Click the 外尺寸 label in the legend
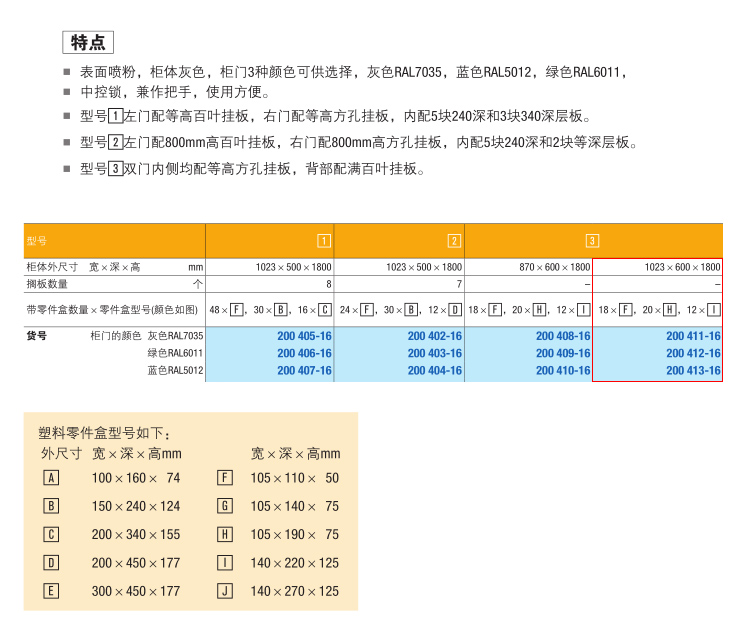 point(61,453)
